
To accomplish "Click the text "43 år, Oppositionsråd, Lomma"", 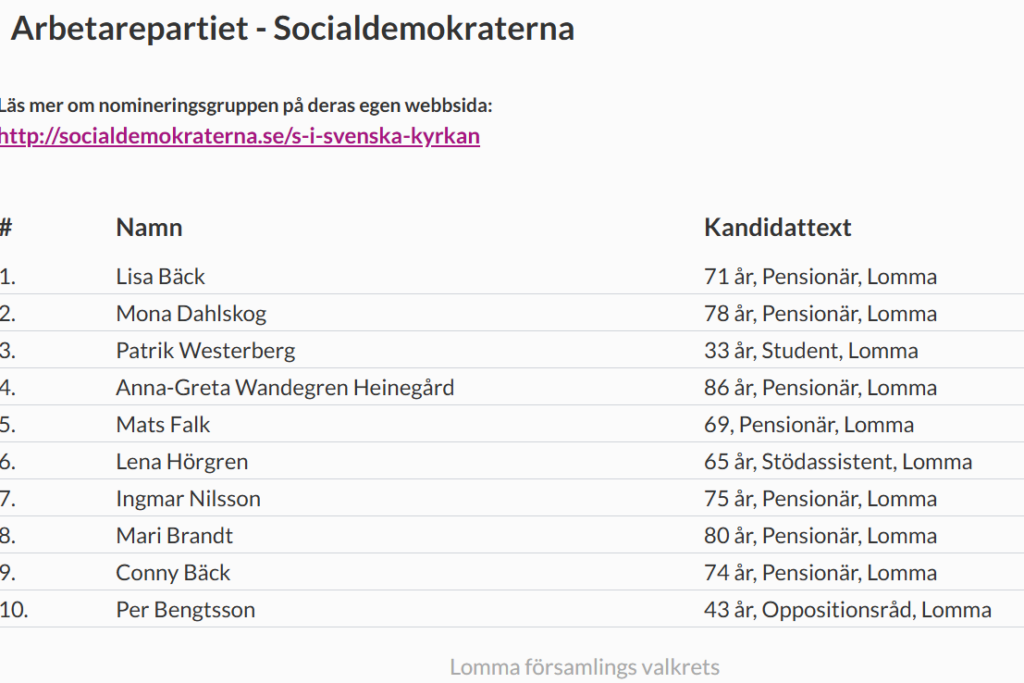I will 847,610.
